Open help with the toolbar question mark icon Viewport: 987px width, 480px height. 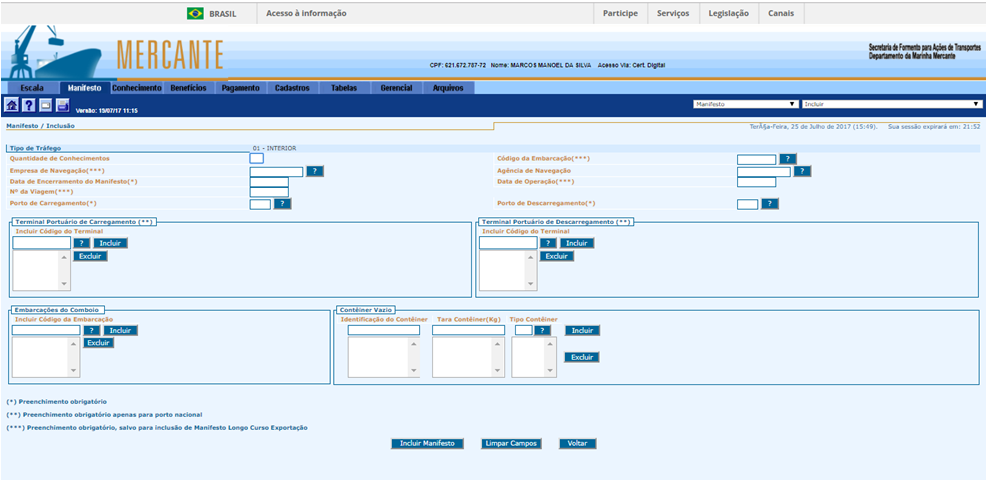pyautogui.click(x=28, y=105)
